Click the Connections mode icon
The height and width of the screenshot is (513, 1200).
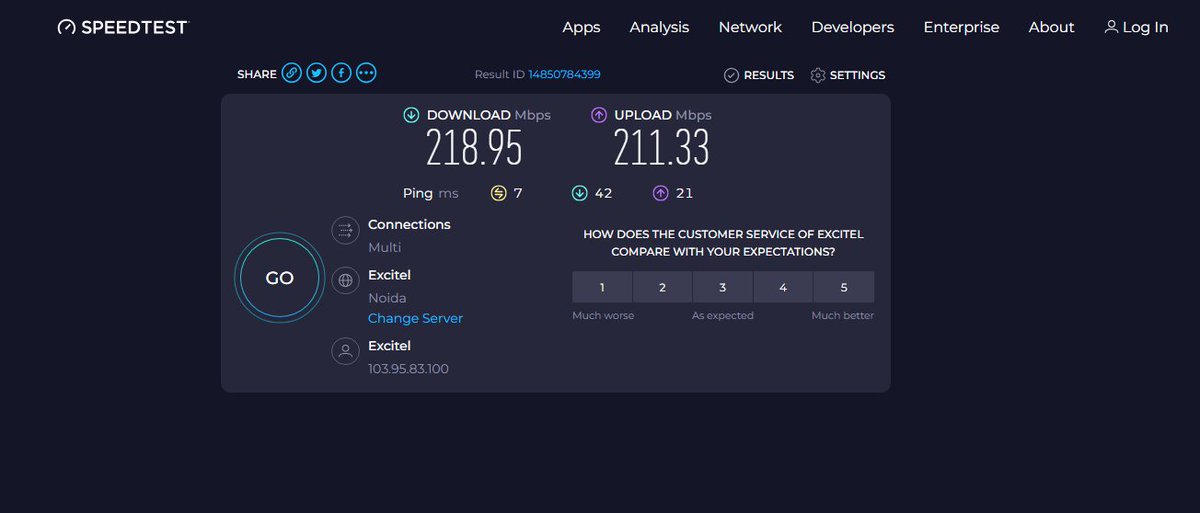point(345,230)
